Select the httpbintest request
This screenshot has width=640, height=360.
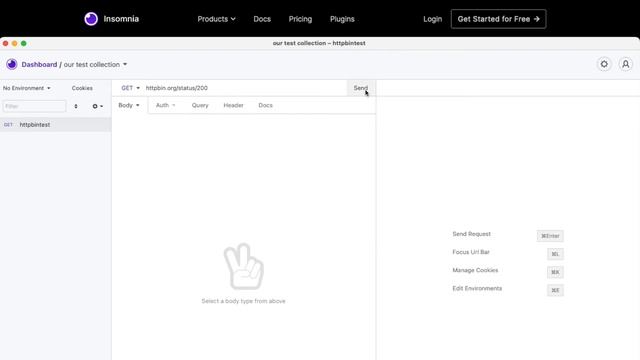[x=56, y=124]
